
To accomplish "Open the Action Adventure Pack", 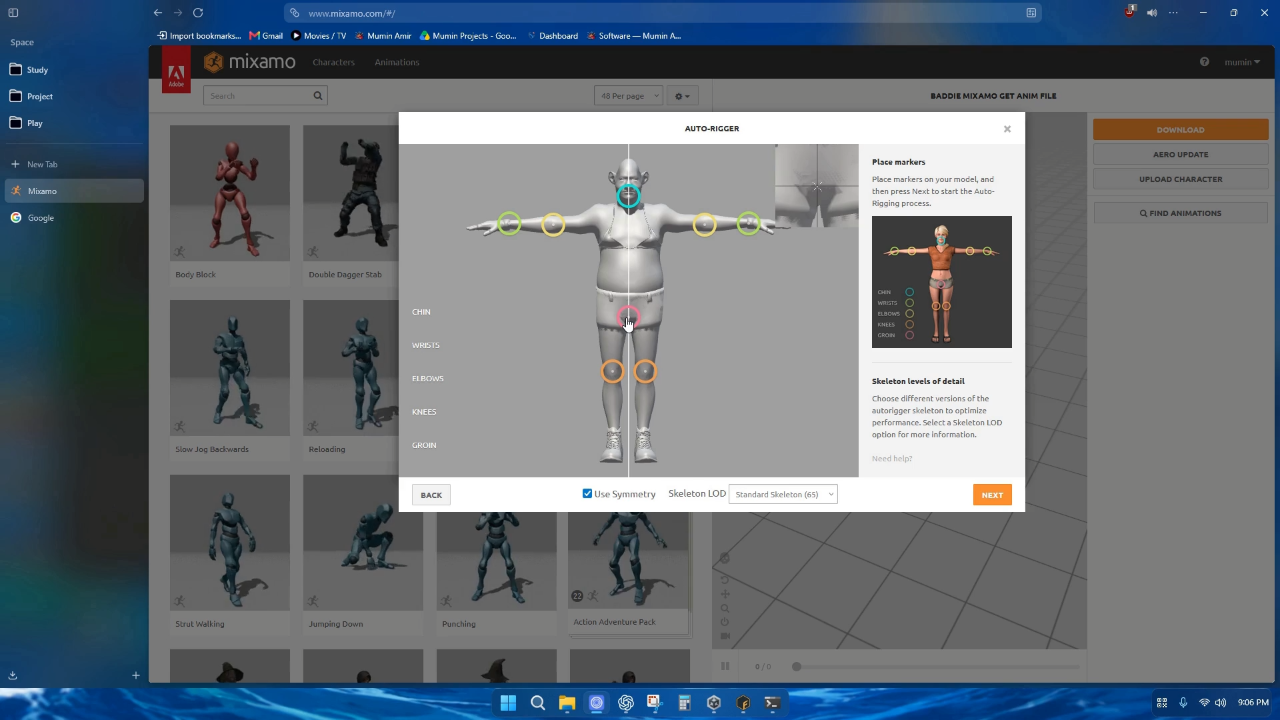I will (628, 560).
